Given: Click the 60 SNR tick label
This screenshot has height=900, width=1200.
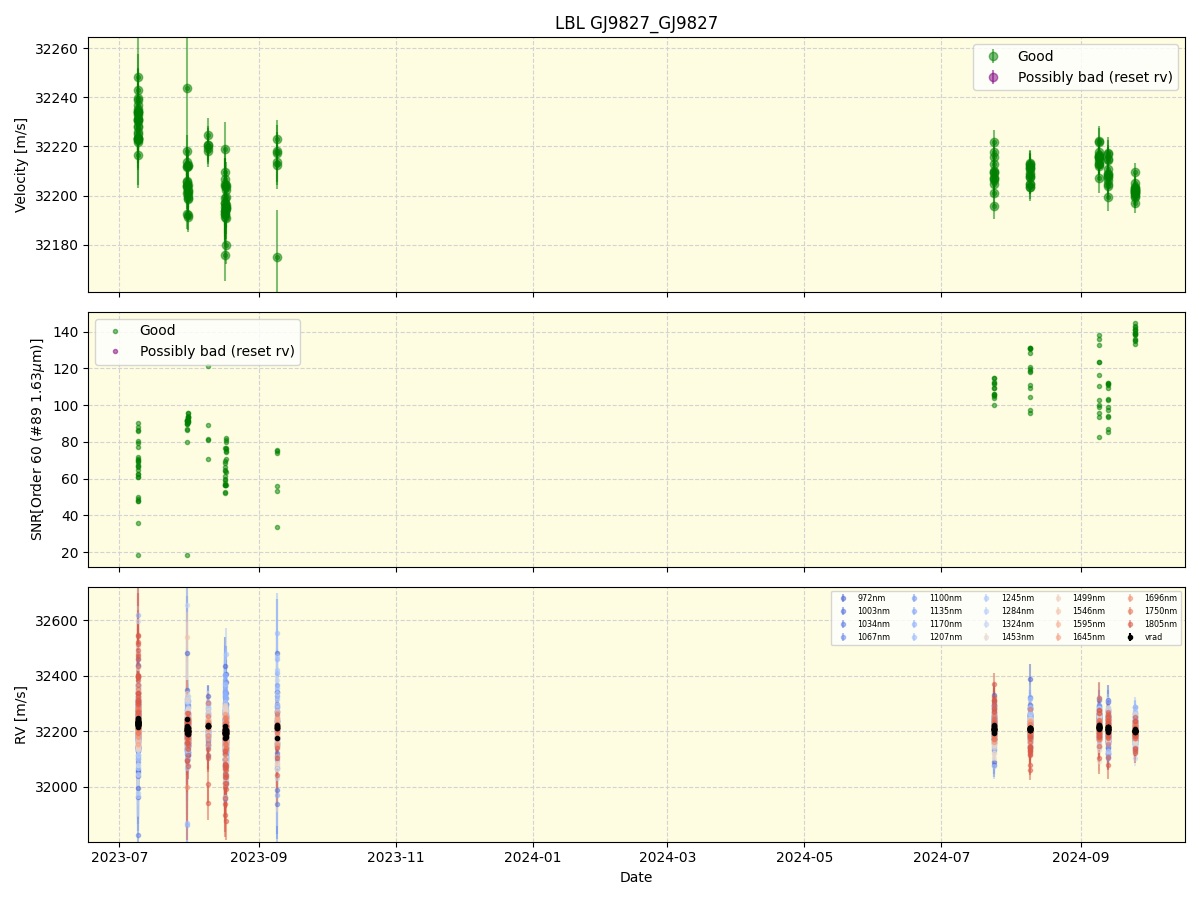Looking at the screenshot, I should [71, 479].
